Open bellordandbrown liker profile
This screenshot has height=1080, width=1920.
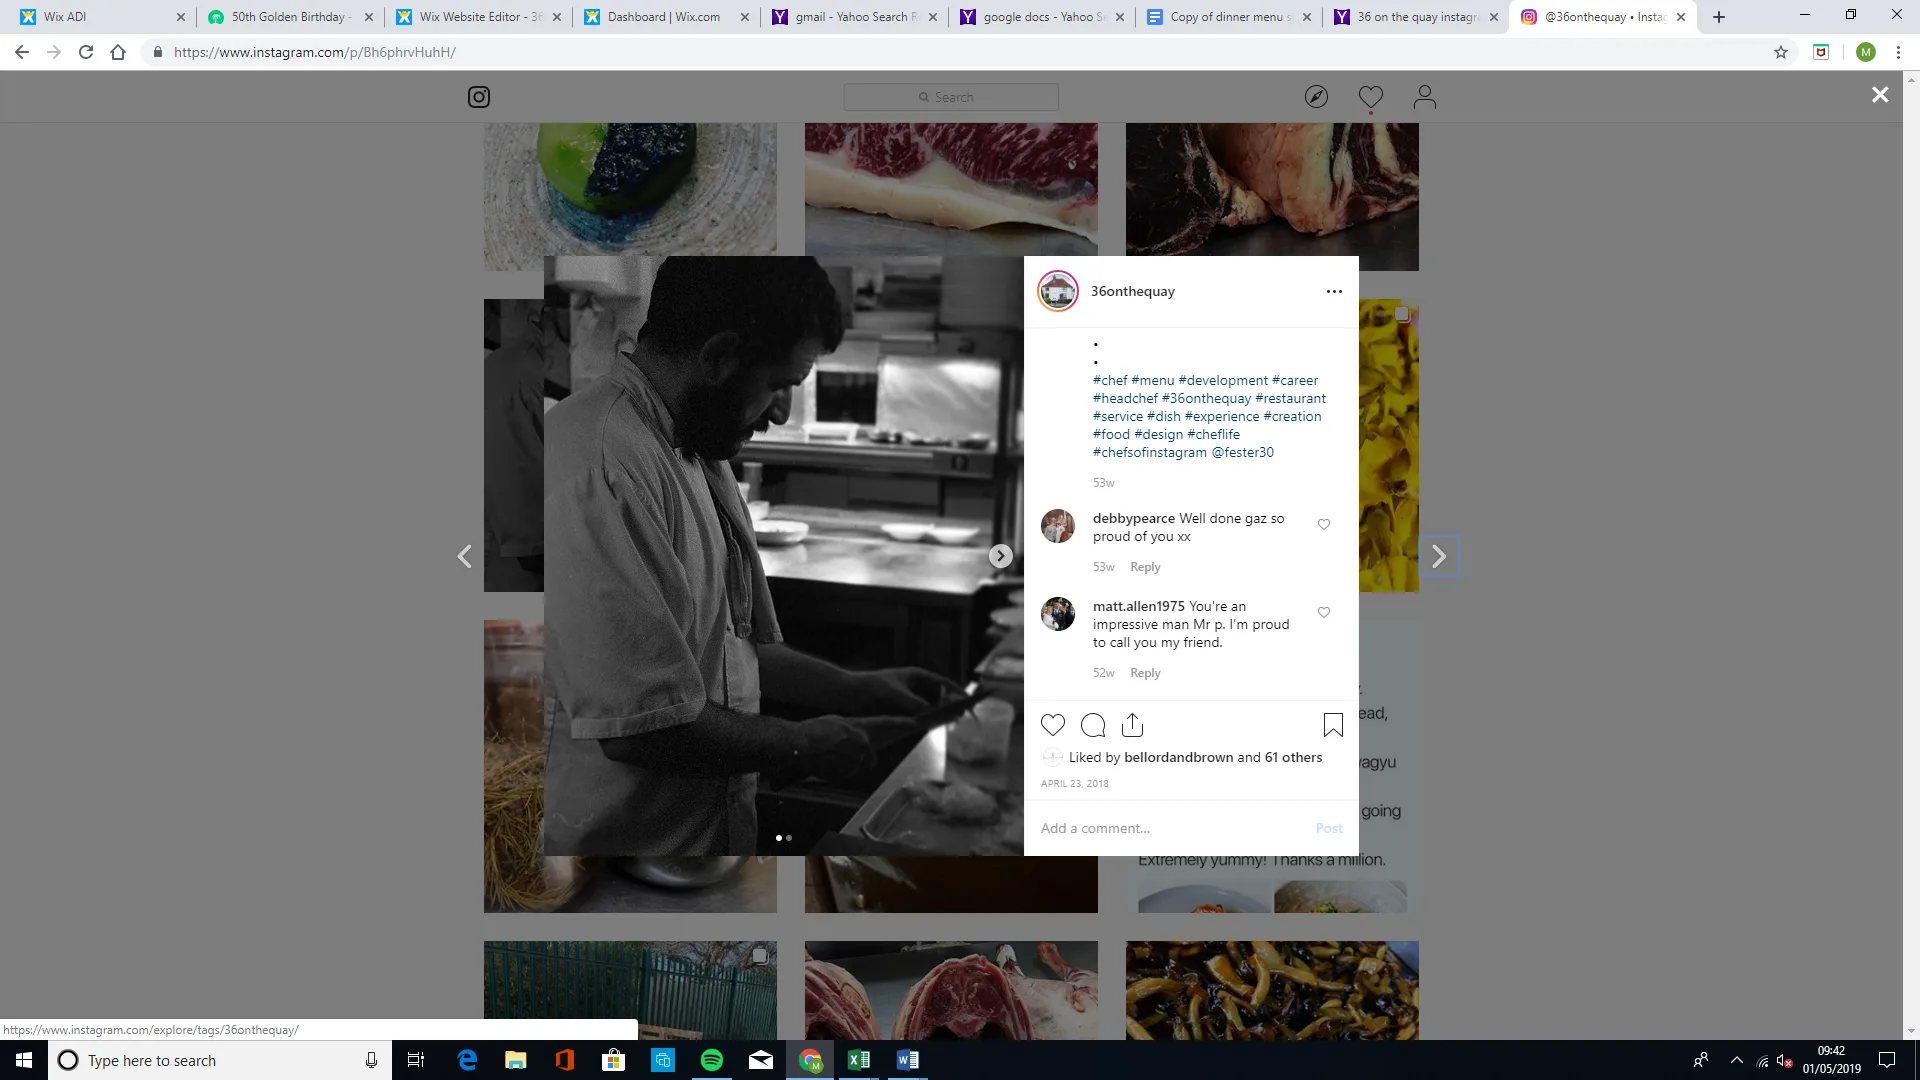pos(1179,757)
